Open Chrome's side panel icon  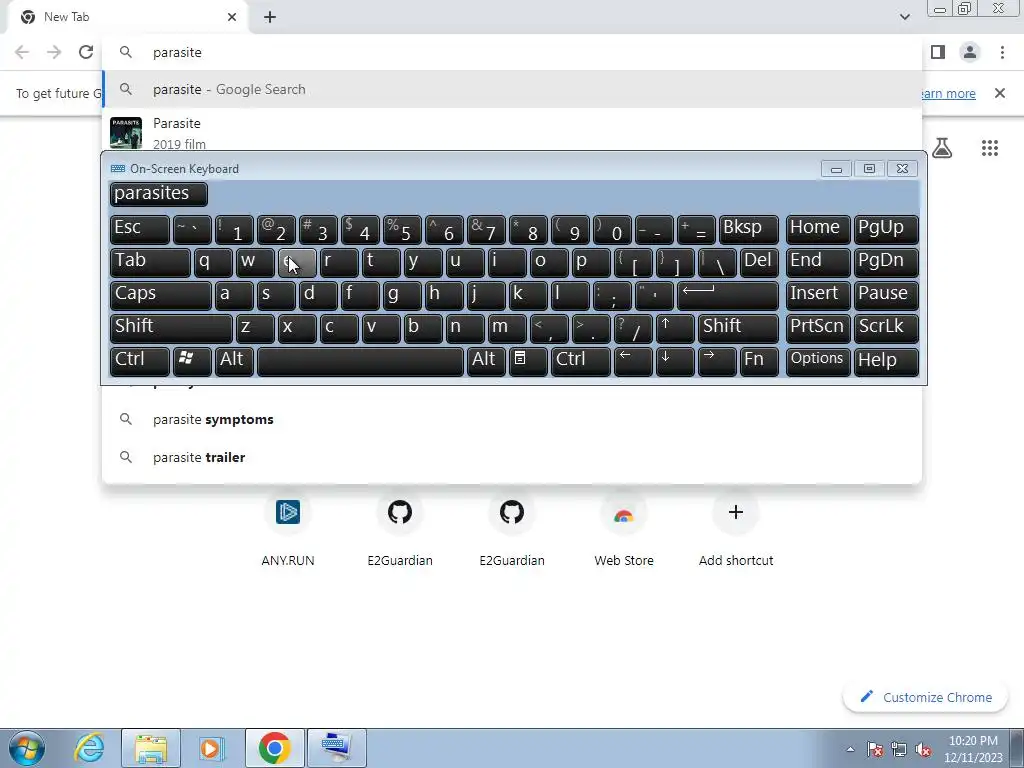pos(938,52)
